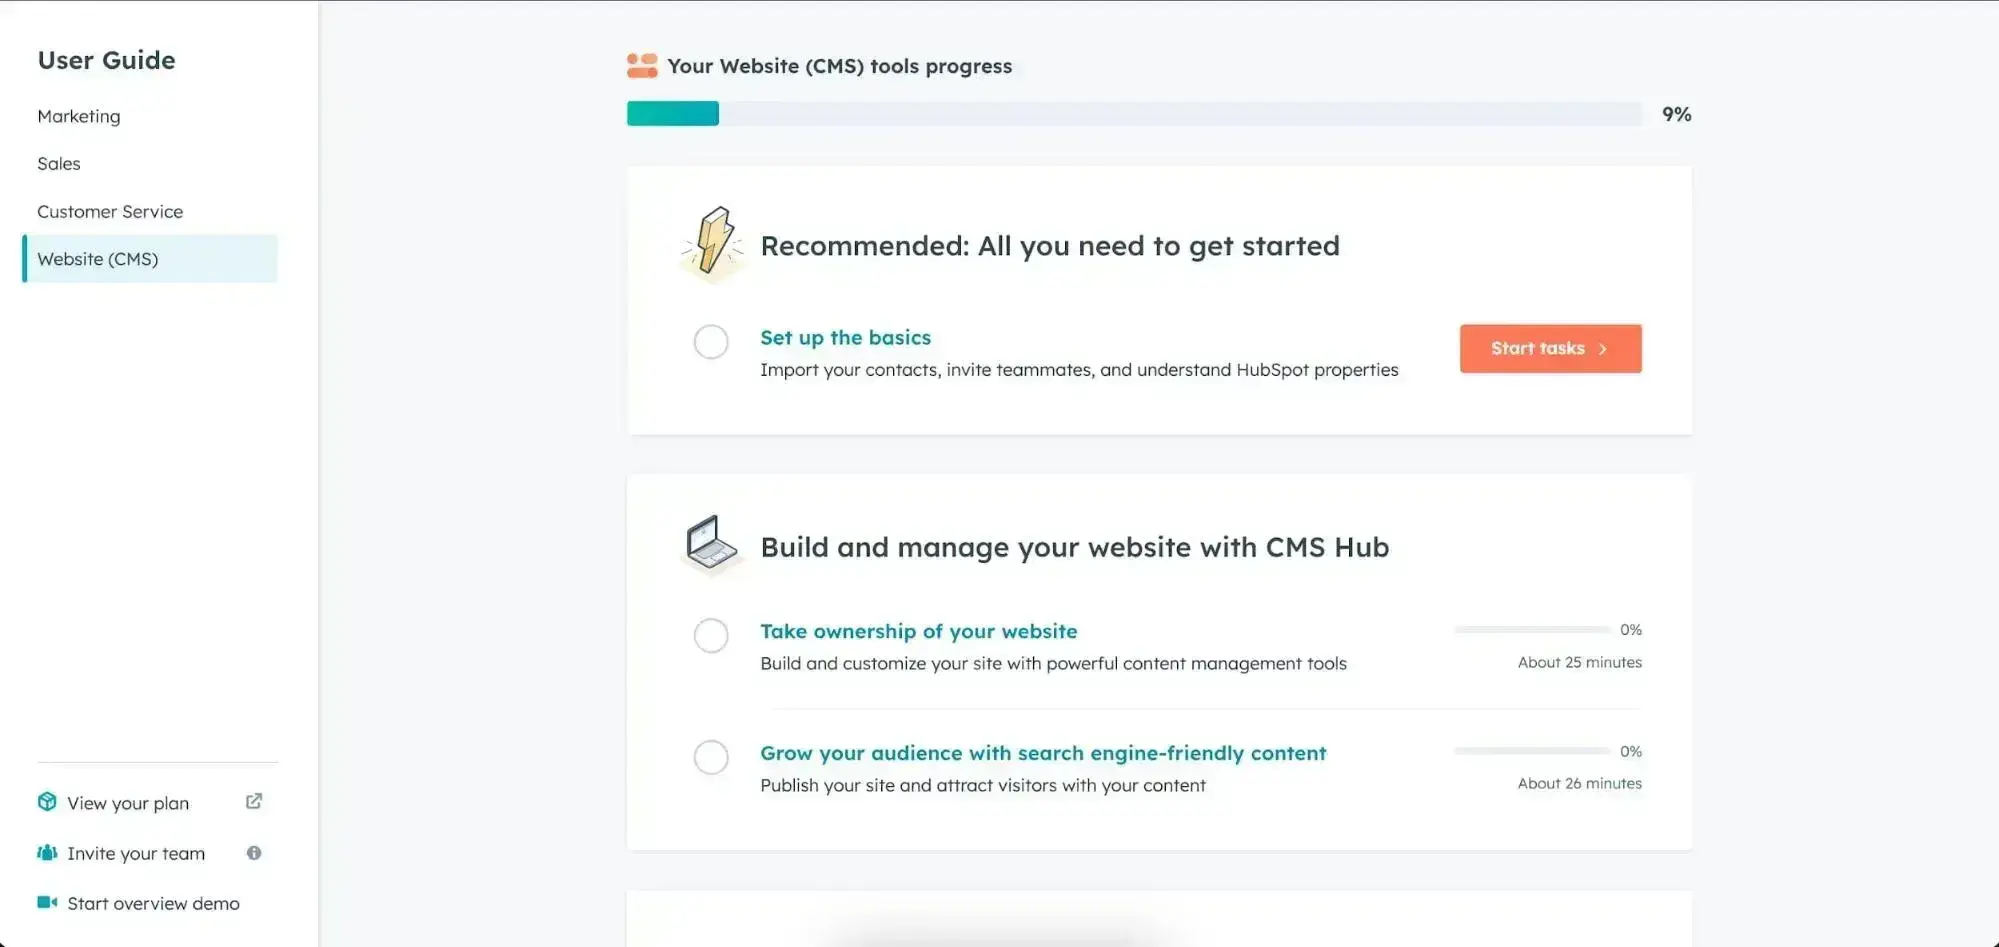
Task: Mark Set up the basics as complete
Action: click(710, 341)
